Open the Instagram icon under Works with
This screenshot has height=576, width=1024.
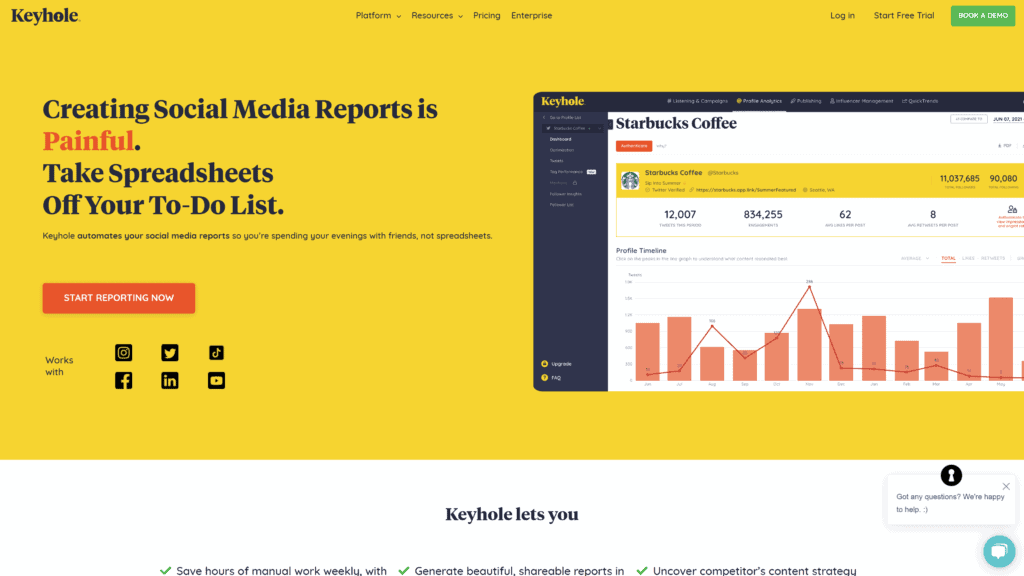pyautogui.click(x=123, y=353)
